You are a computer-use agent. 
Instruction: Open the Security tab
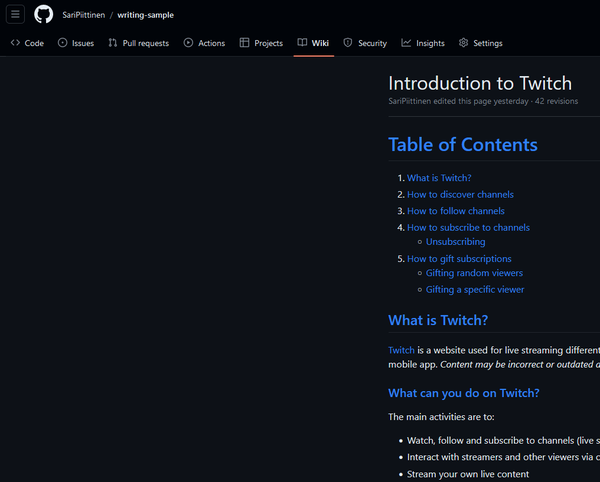[365, 43]
